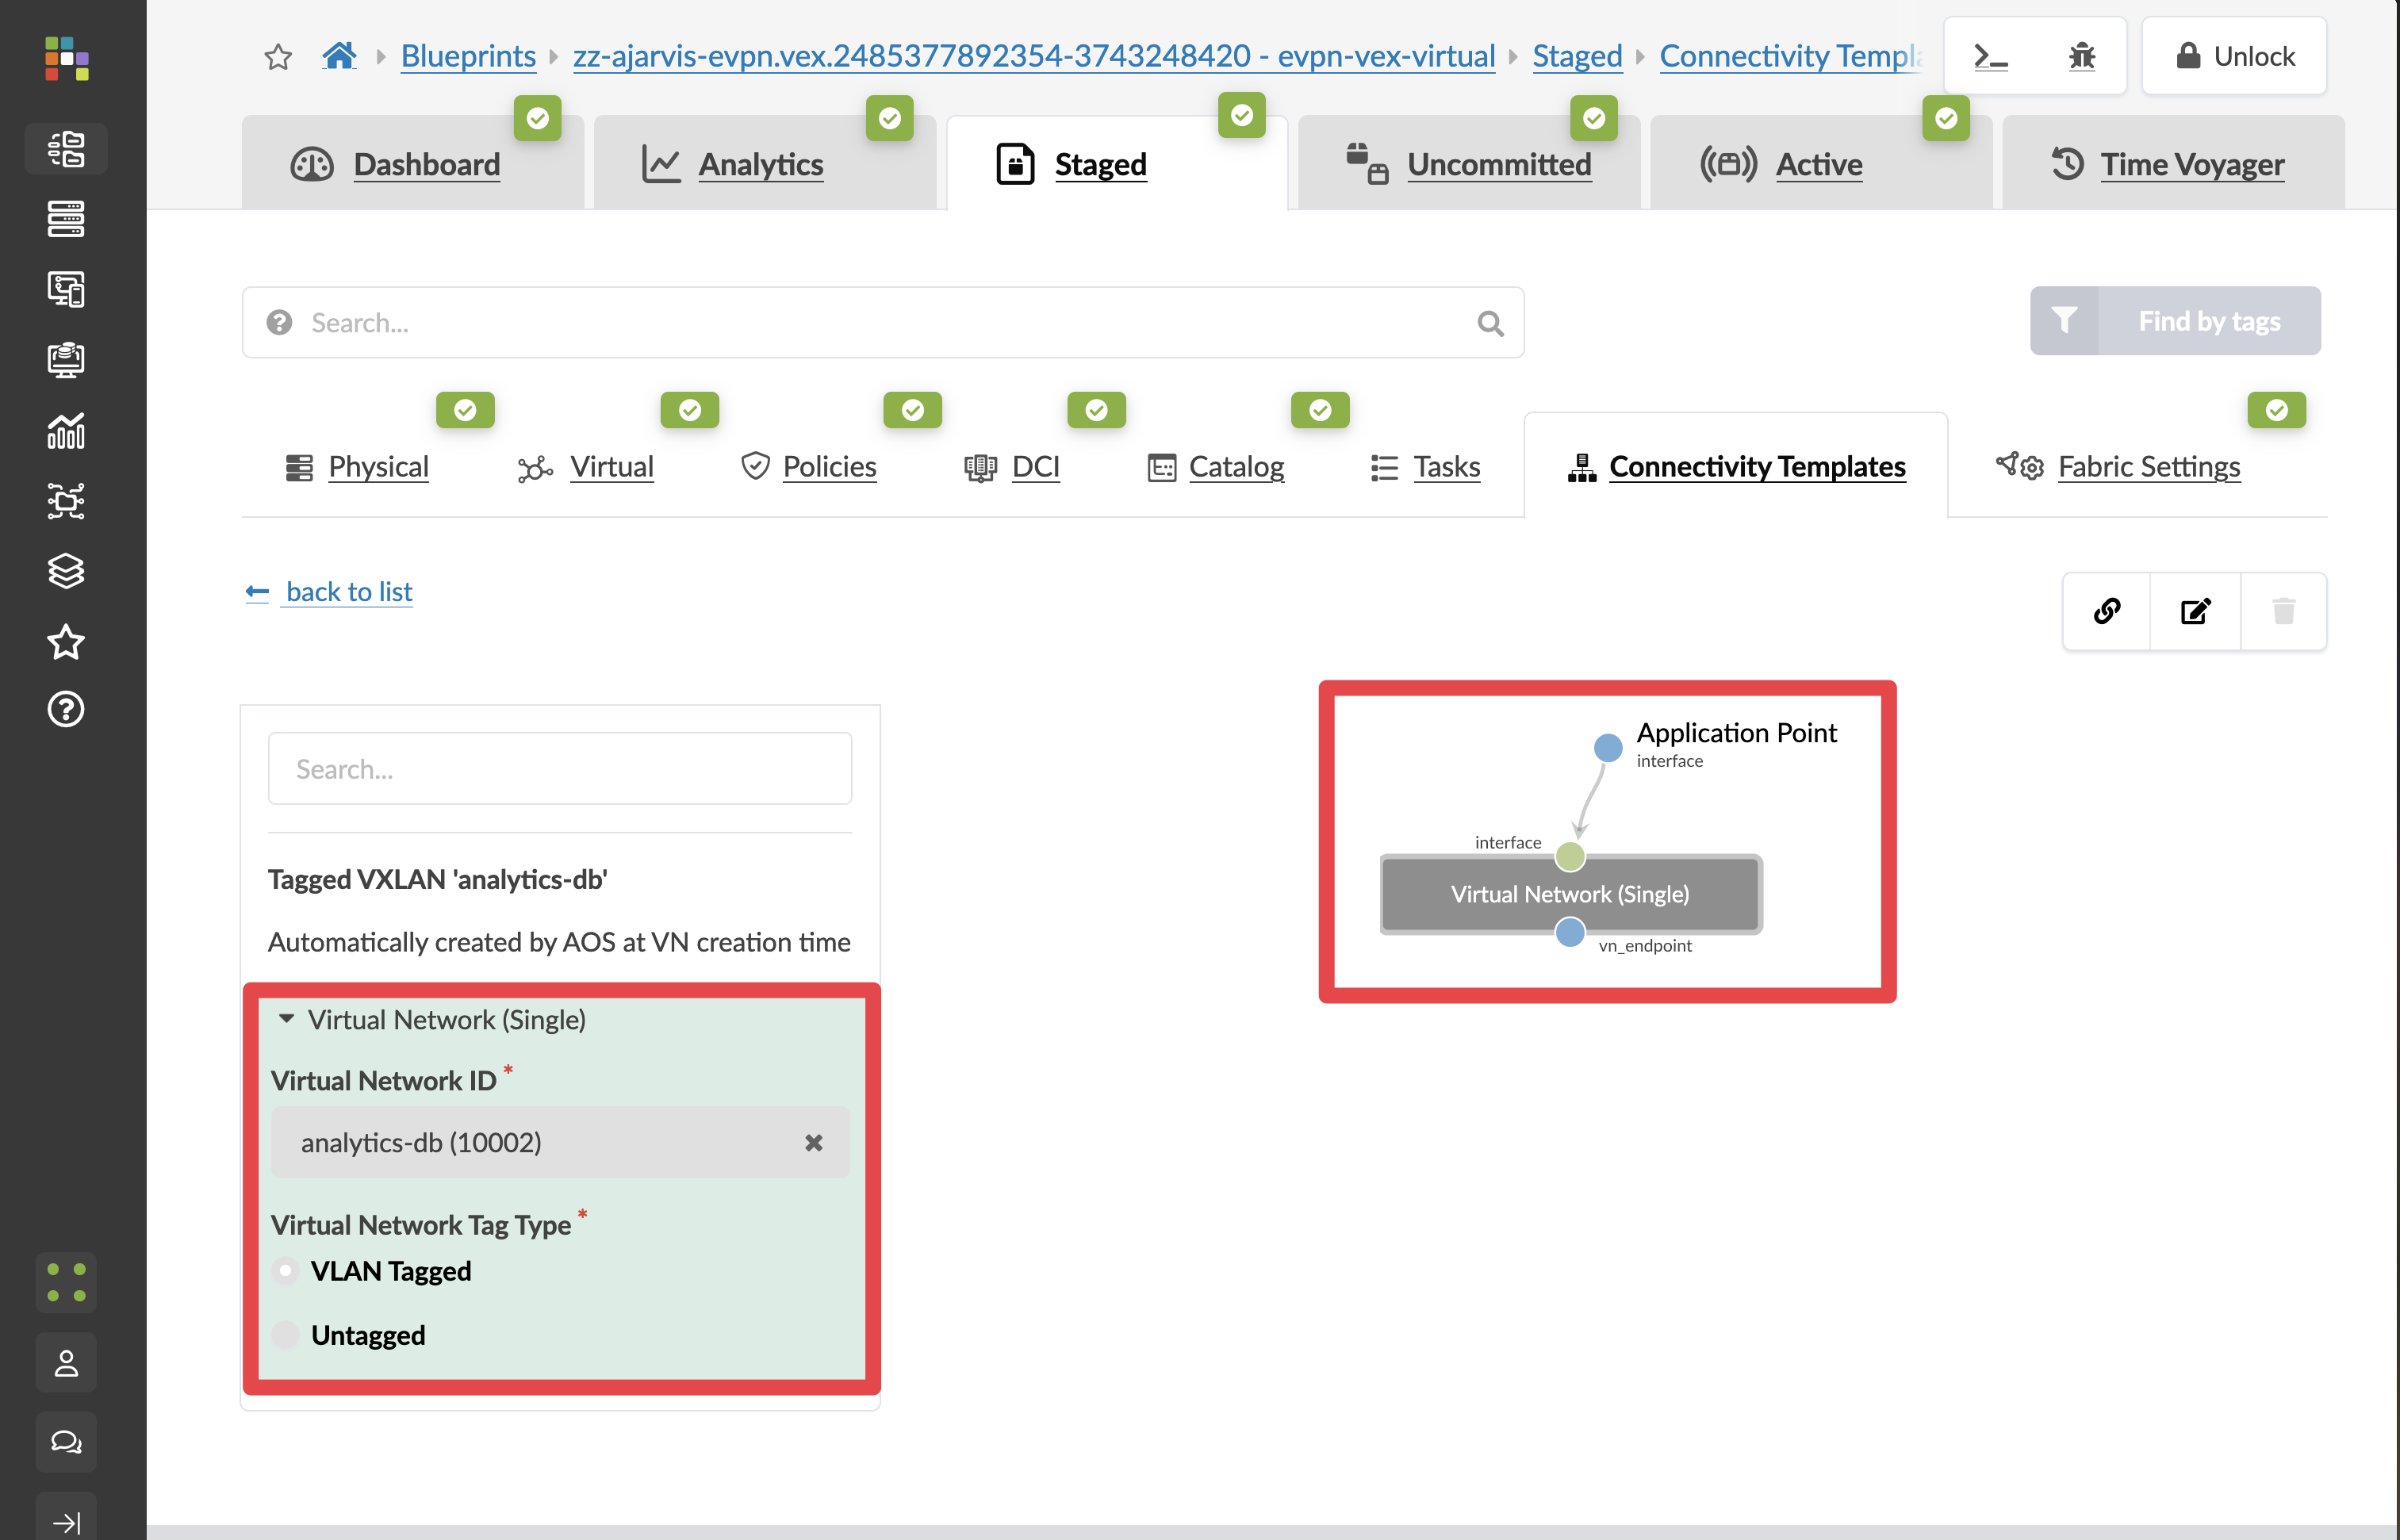2400x1540 pixels.
Task: Select the Untagged radio button
Action: pos(286,1334)
